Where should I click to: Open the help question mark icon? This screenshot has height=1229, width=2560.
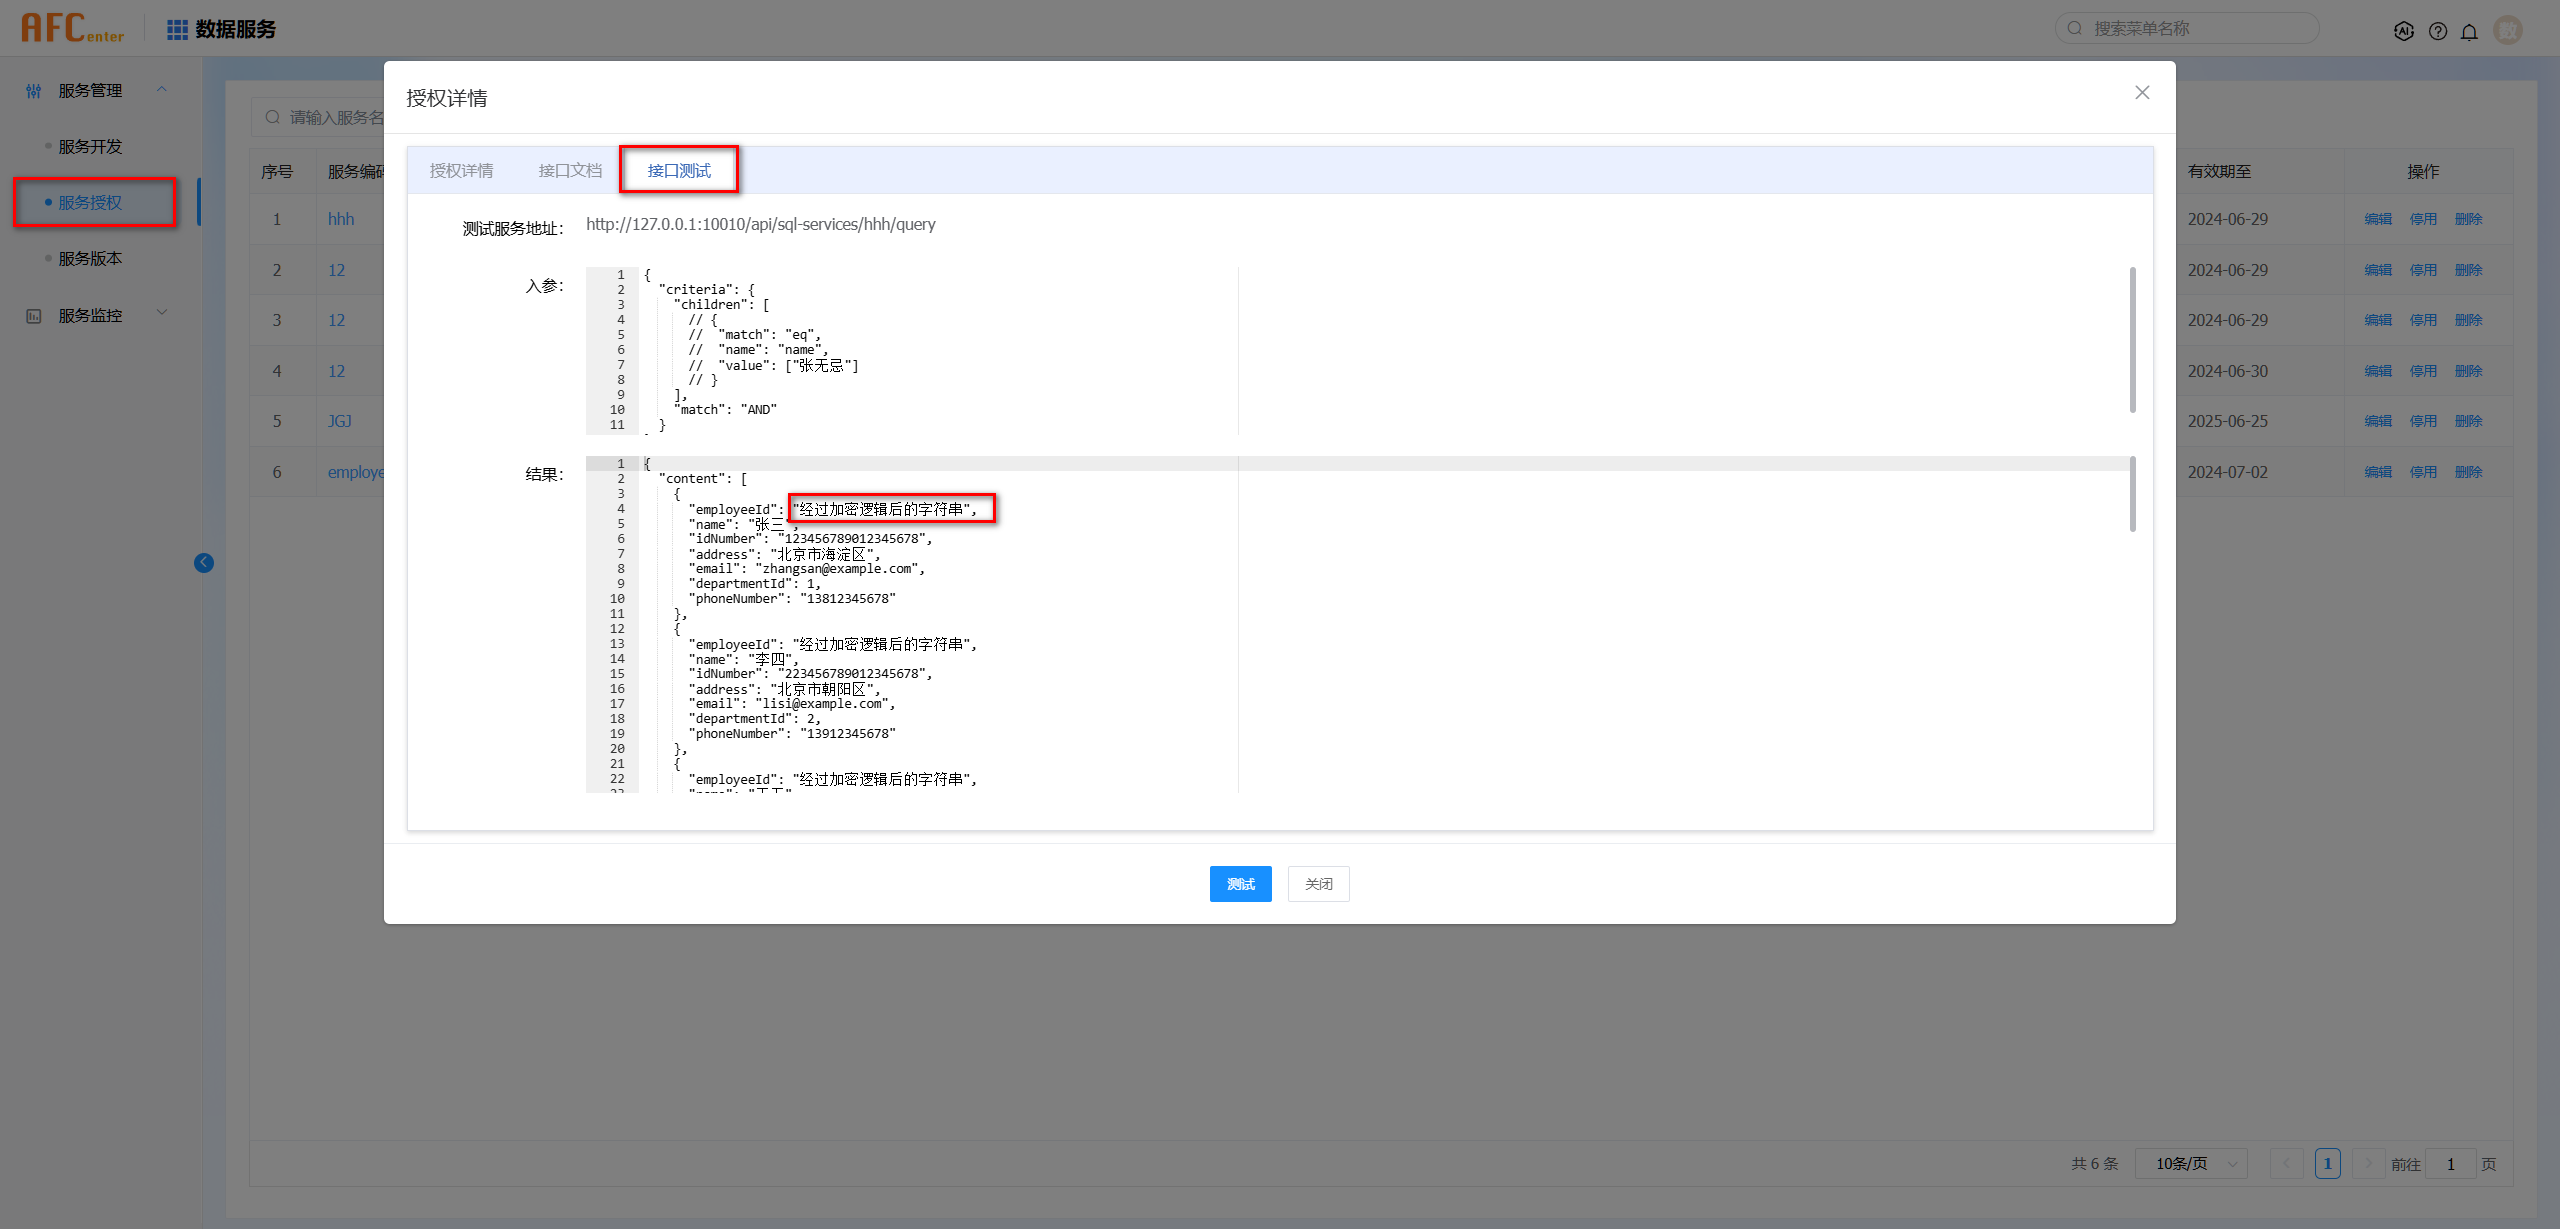2438,31
